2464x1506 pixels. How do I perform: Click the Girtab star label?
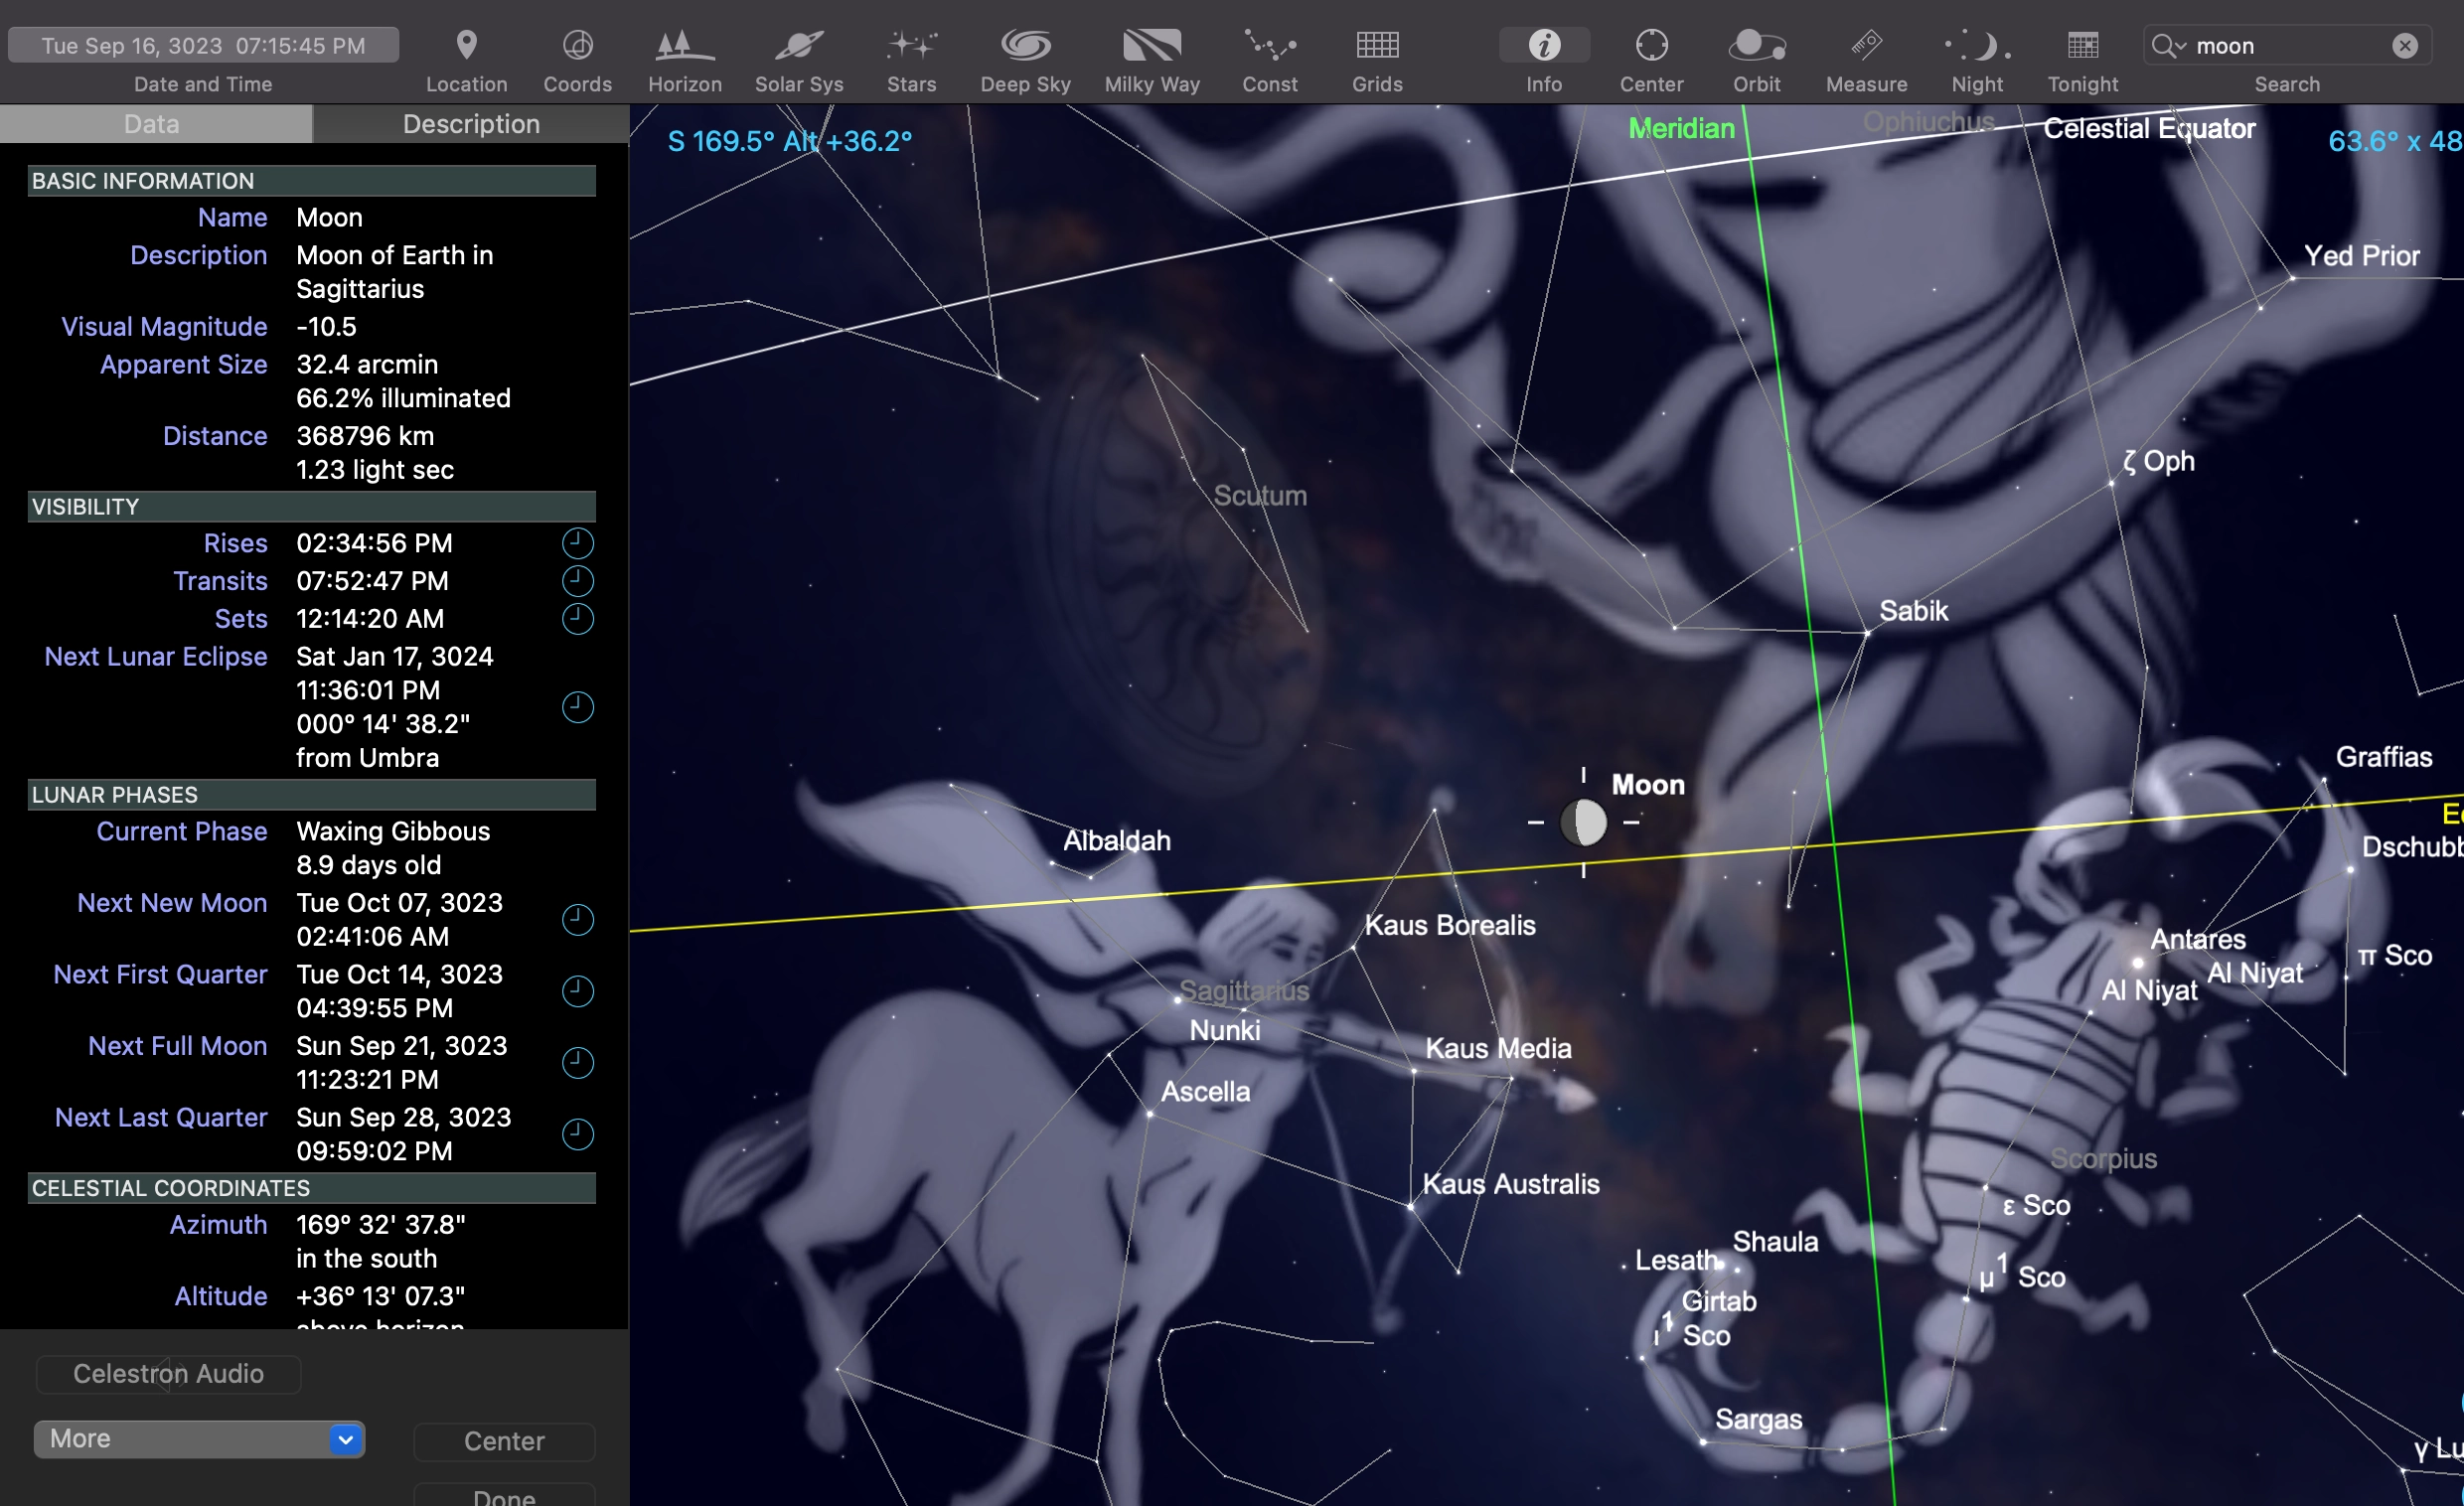tap(1718, 1301)
